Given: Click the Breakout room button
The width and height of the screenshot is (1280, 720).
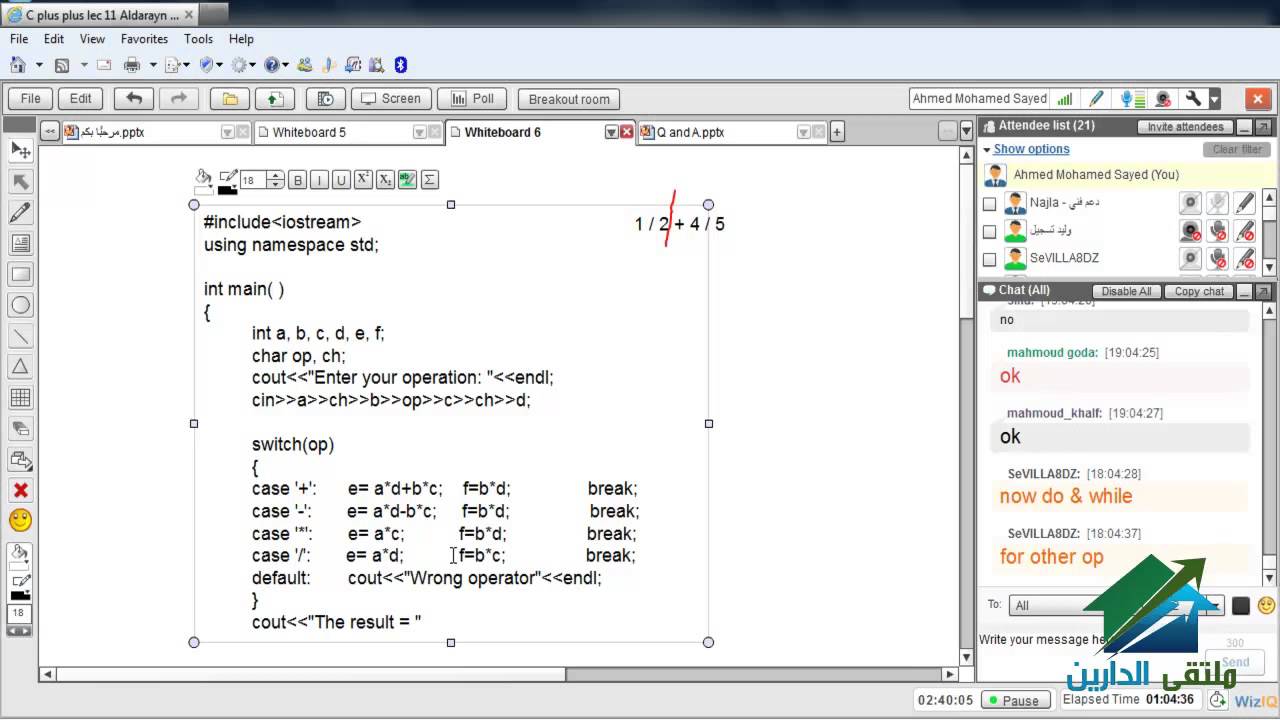Looking at the screenshot, I should (x=569, y=99).
